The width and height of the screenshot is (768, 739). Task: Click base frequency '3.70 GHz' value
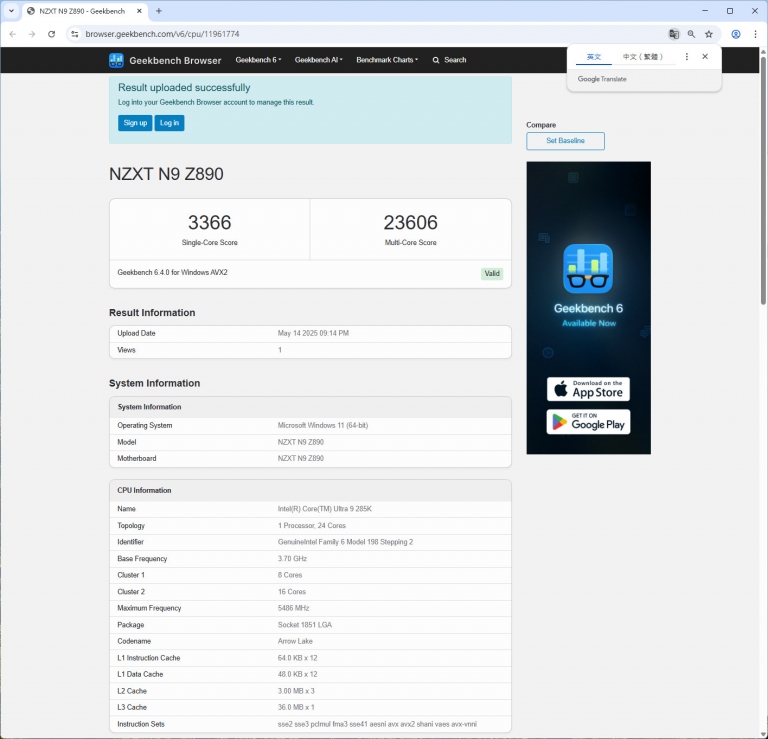[292, 558]
